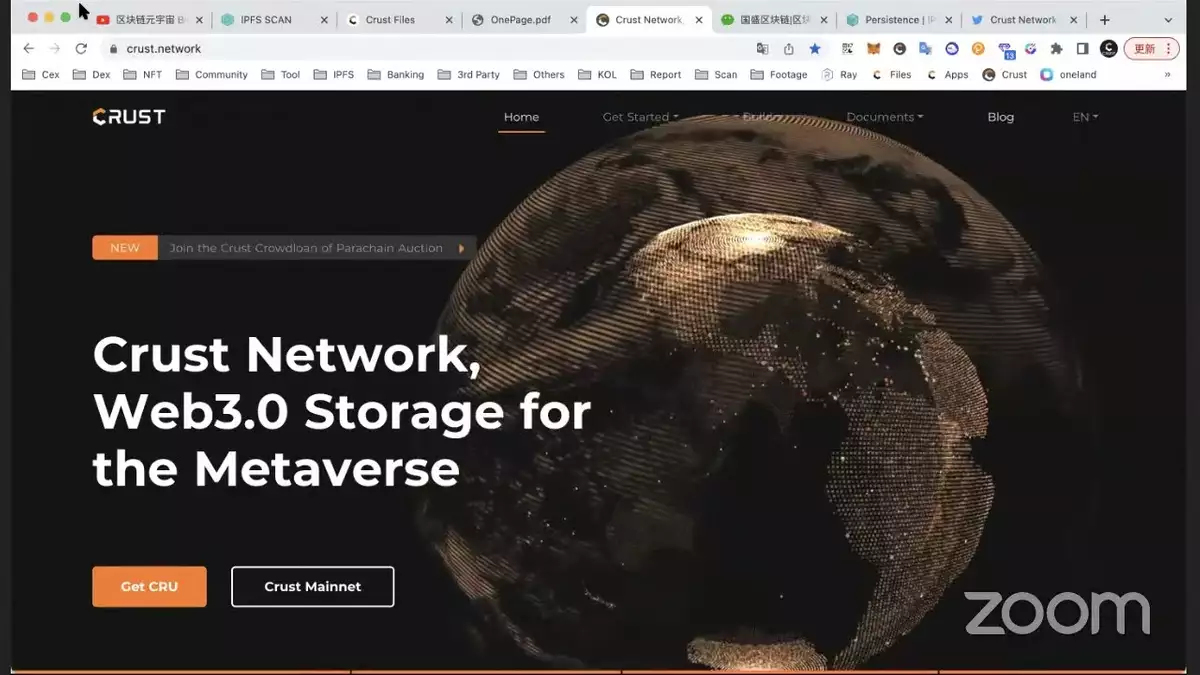This screenshot has height=675, width=1200.
Task: Open the Google Translate extension icon
Action: point(926,48)
